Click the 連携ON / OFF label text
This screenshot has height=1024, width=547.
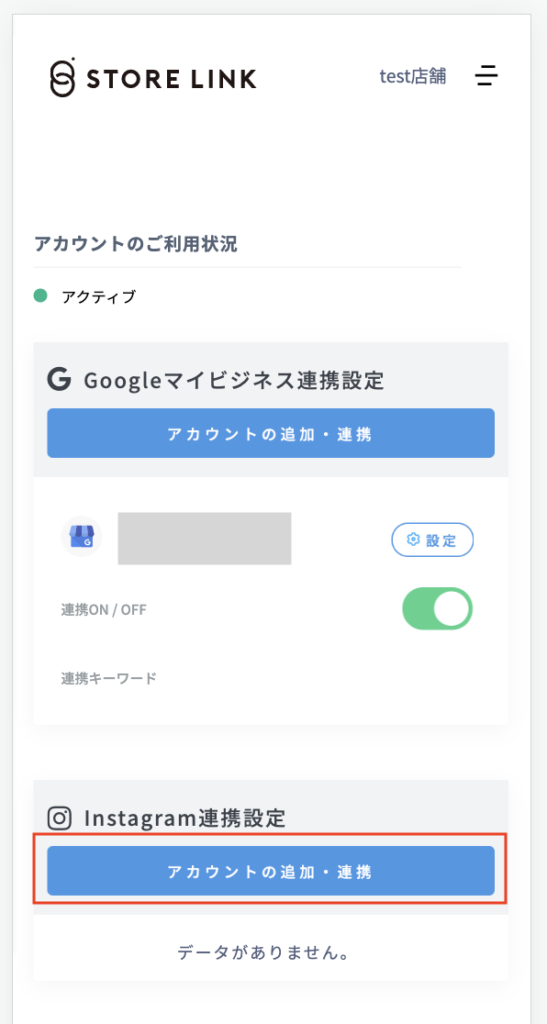tap(104, 609)
